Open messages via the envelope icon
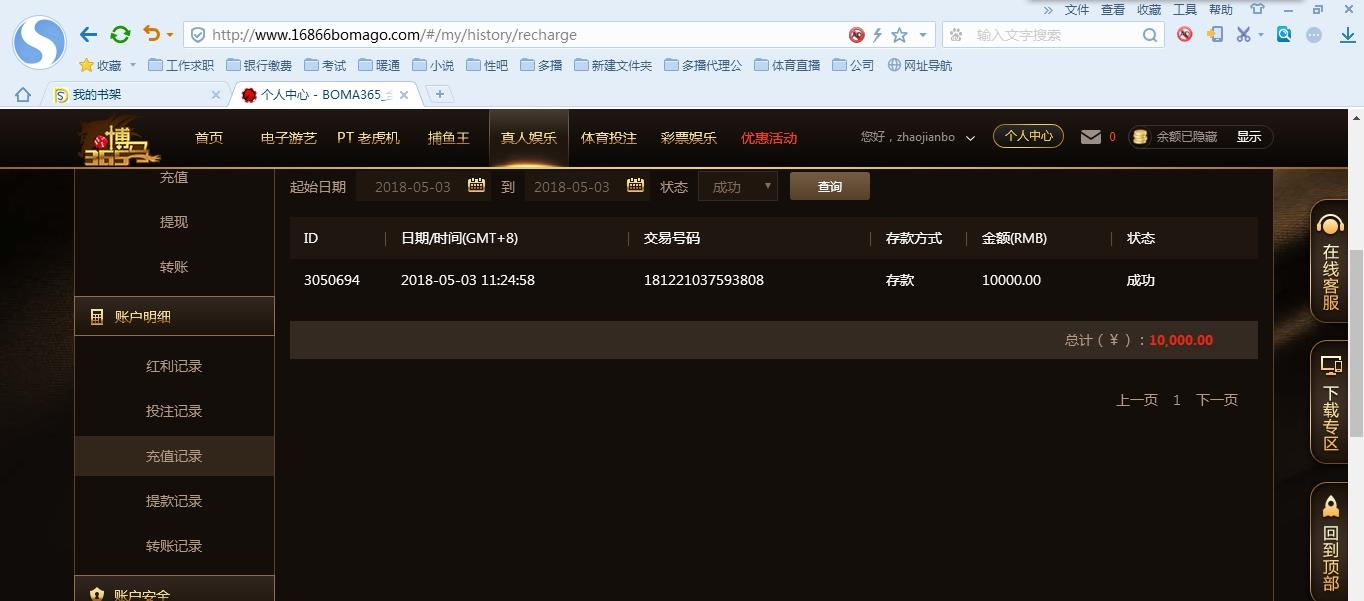This screenshot has height=601, width=1364. (1091, 137)
